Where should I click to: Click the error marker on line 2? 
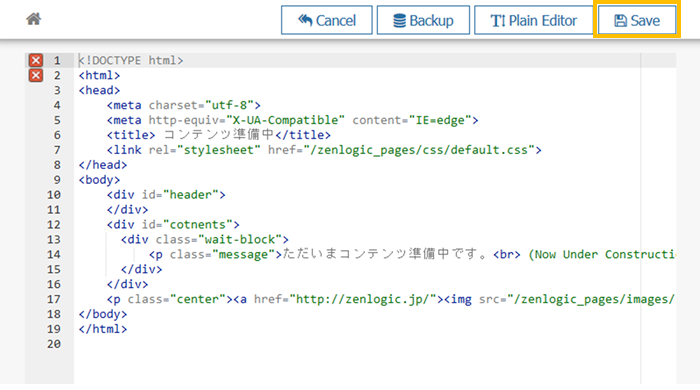point(36,75)
